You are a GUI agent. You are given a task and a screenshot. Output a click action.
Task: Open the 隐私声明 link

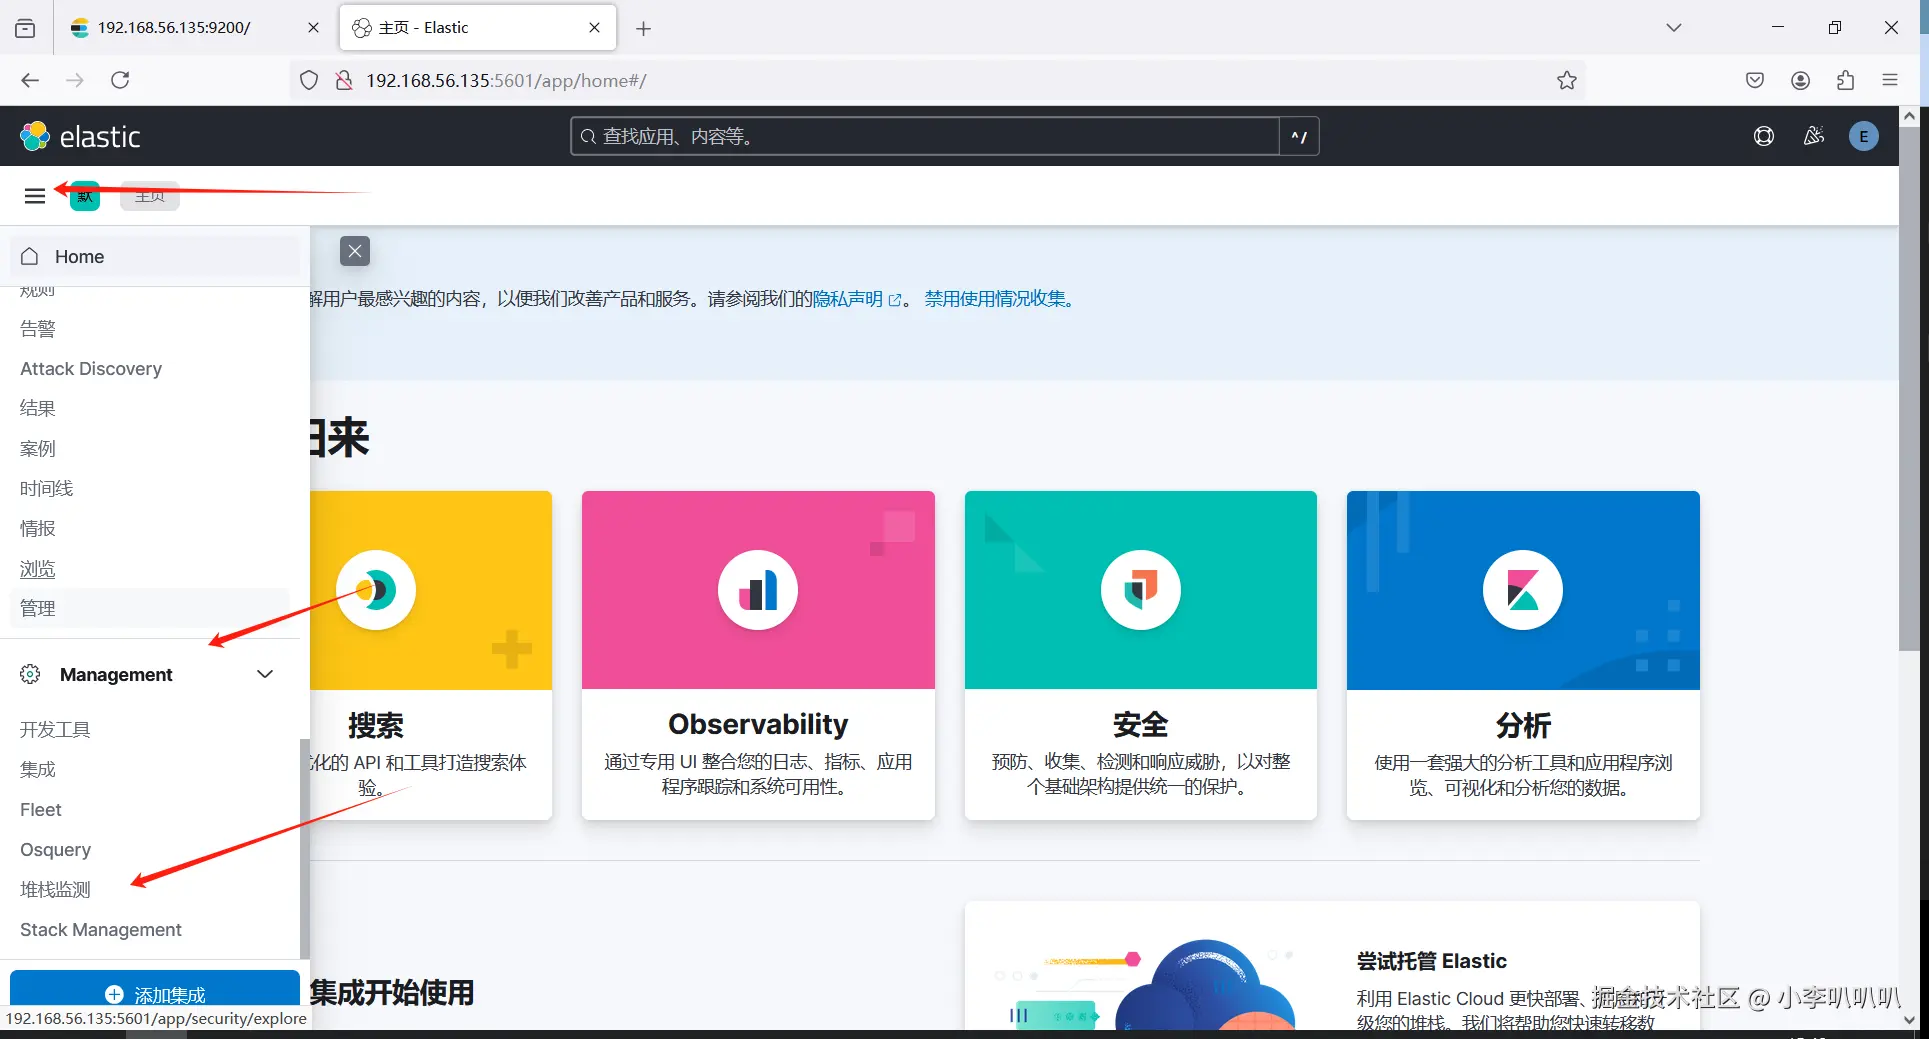coord(857,299)
